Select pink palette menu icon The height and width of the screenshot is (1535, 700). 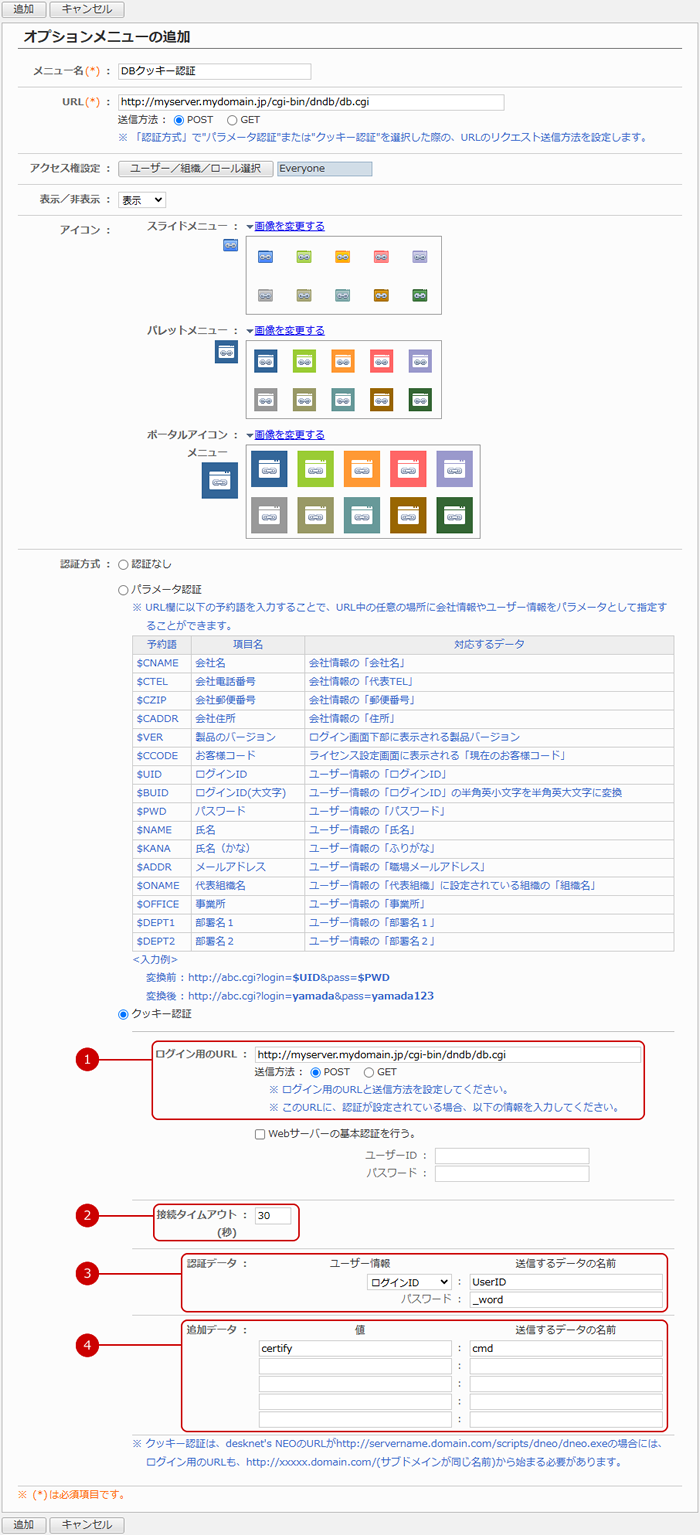point(381,360)
